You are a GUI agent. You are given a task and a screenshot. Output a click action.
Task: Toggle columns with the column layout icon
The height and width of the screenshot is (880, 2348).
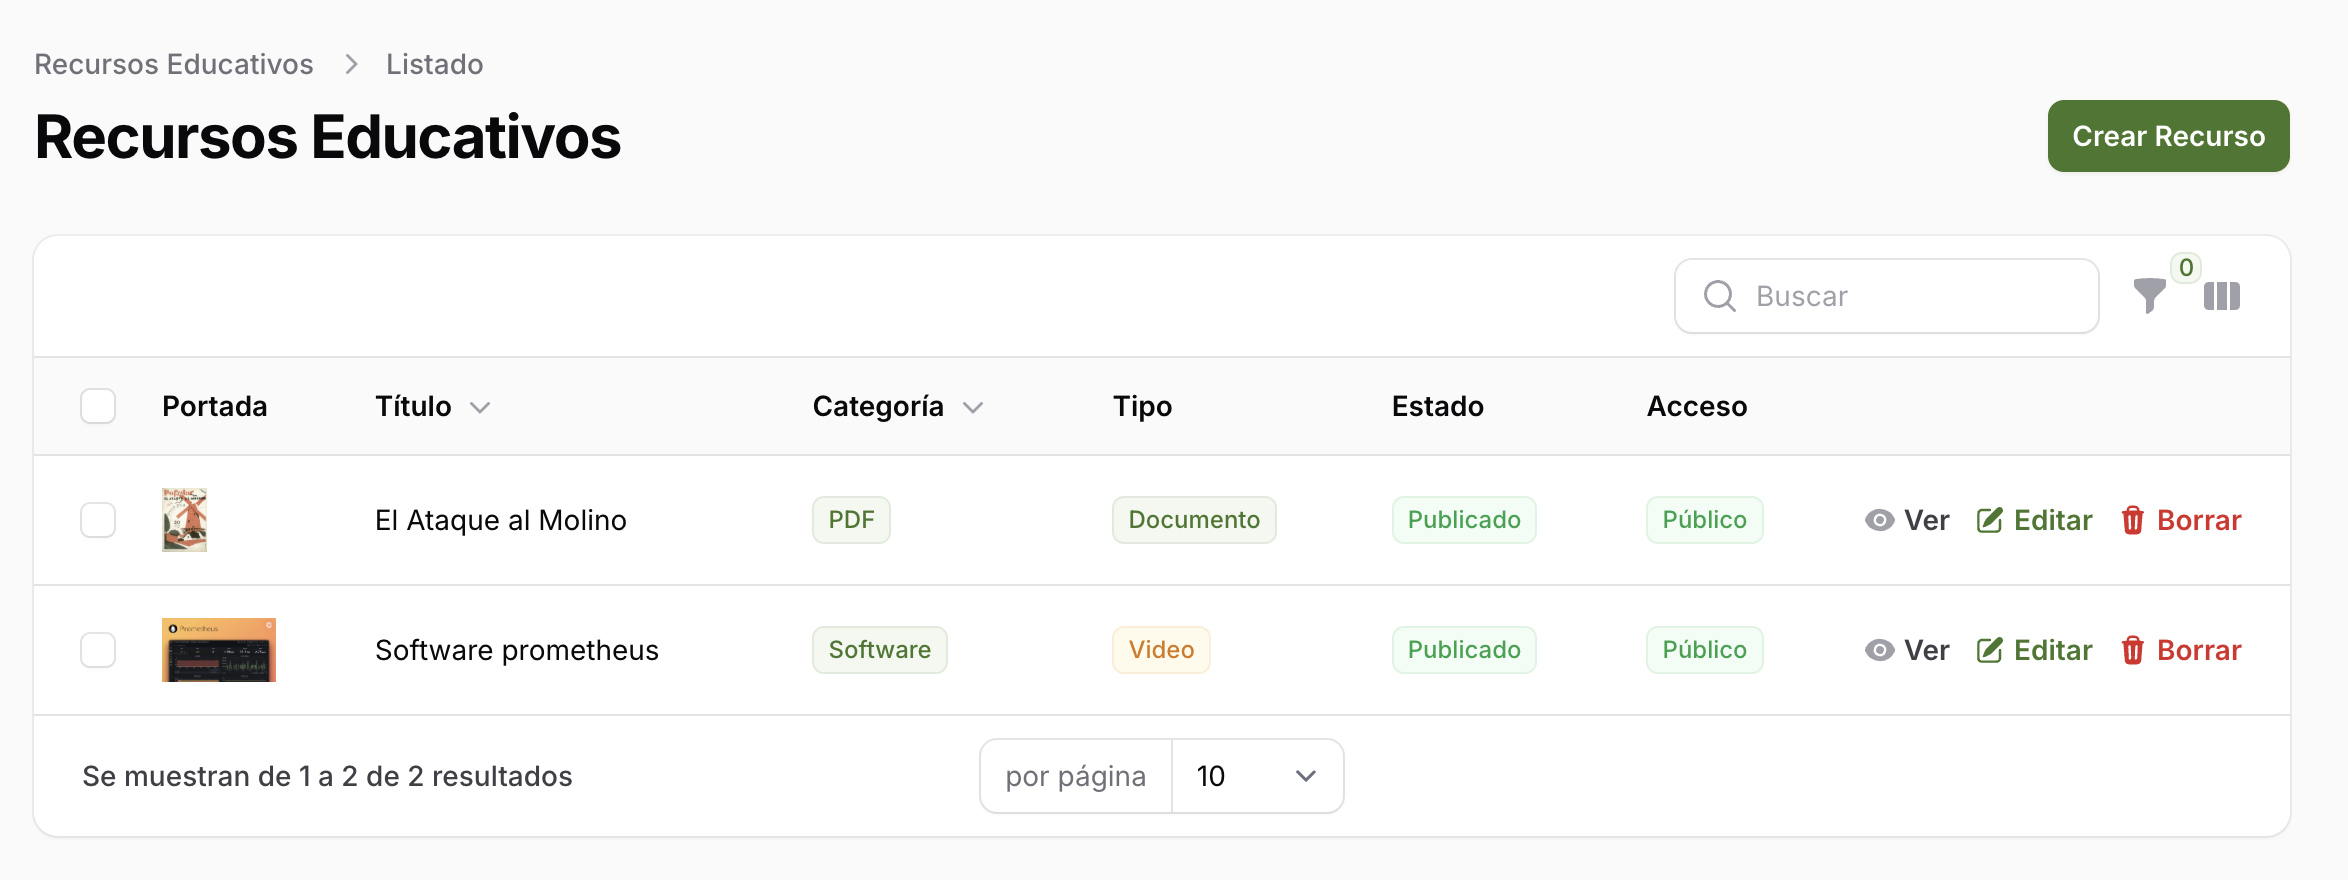click(x=2221, y=296)
